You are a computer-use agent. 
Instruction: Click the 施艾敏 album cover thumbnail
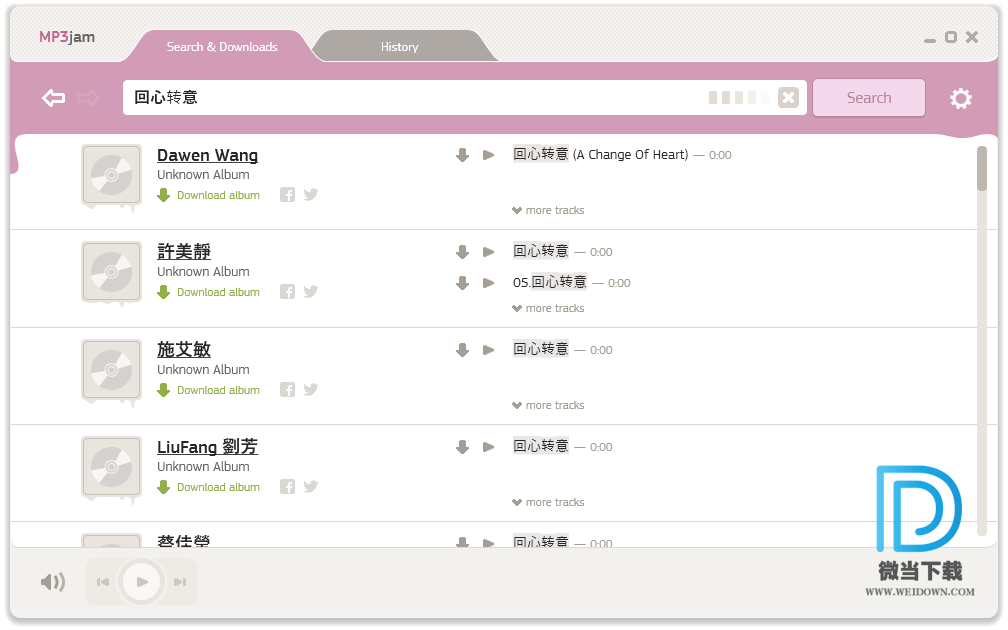(x=111, y=370)
